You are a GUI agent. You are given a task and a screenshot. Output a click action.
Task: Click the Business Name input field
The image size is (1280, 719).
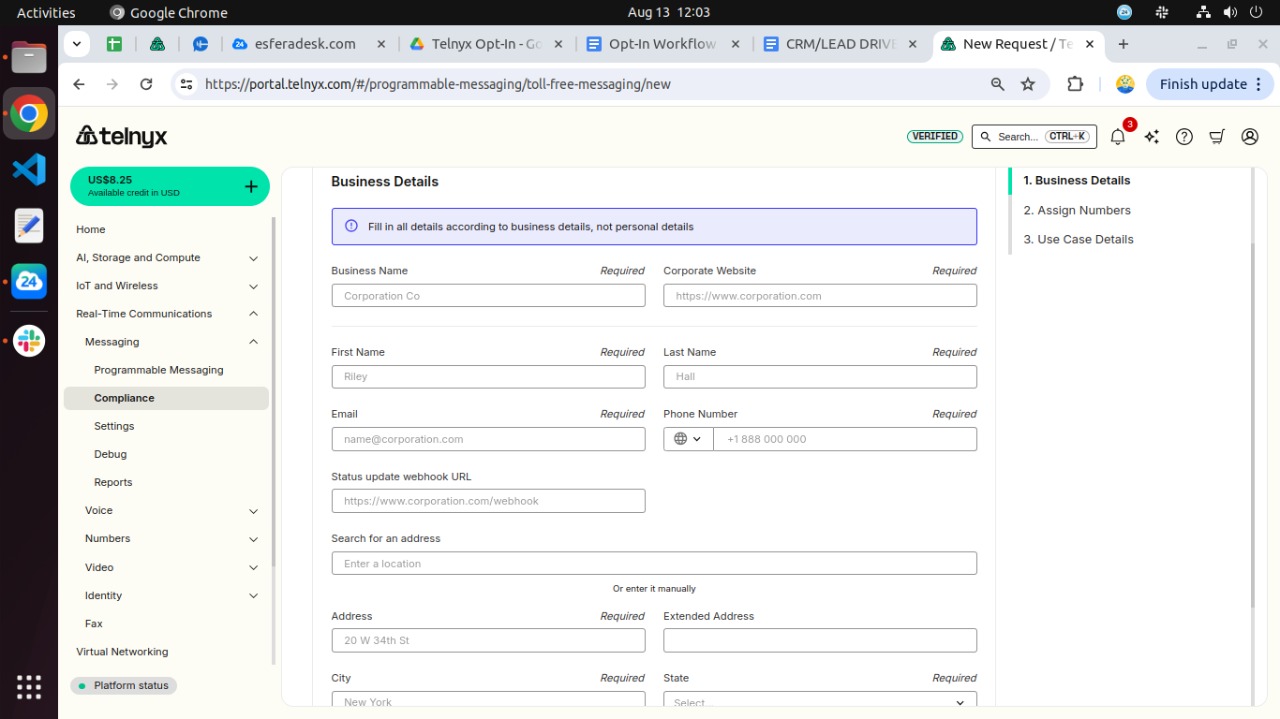pos(488,296)
